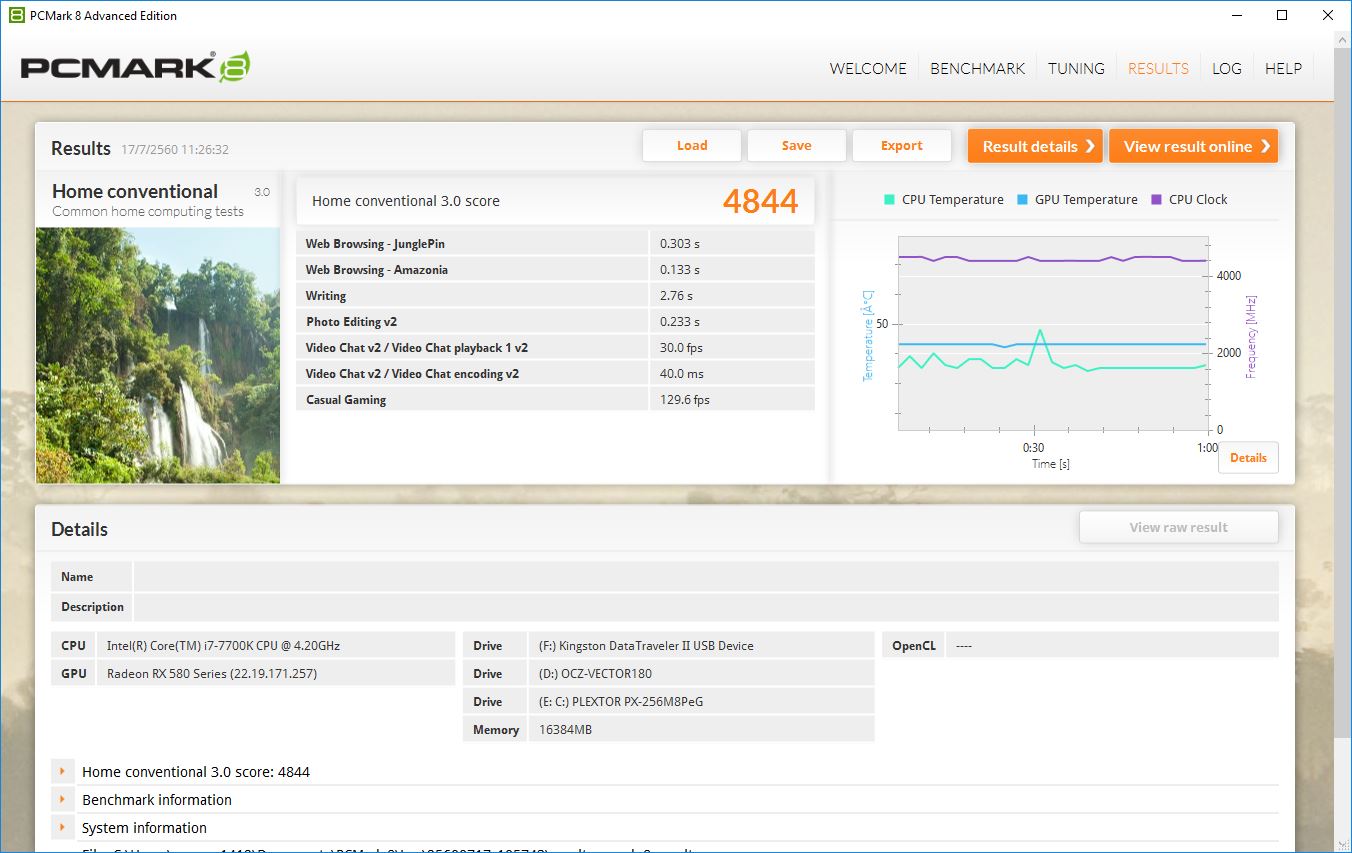Go to the Tuning tab

[1076, 69]
